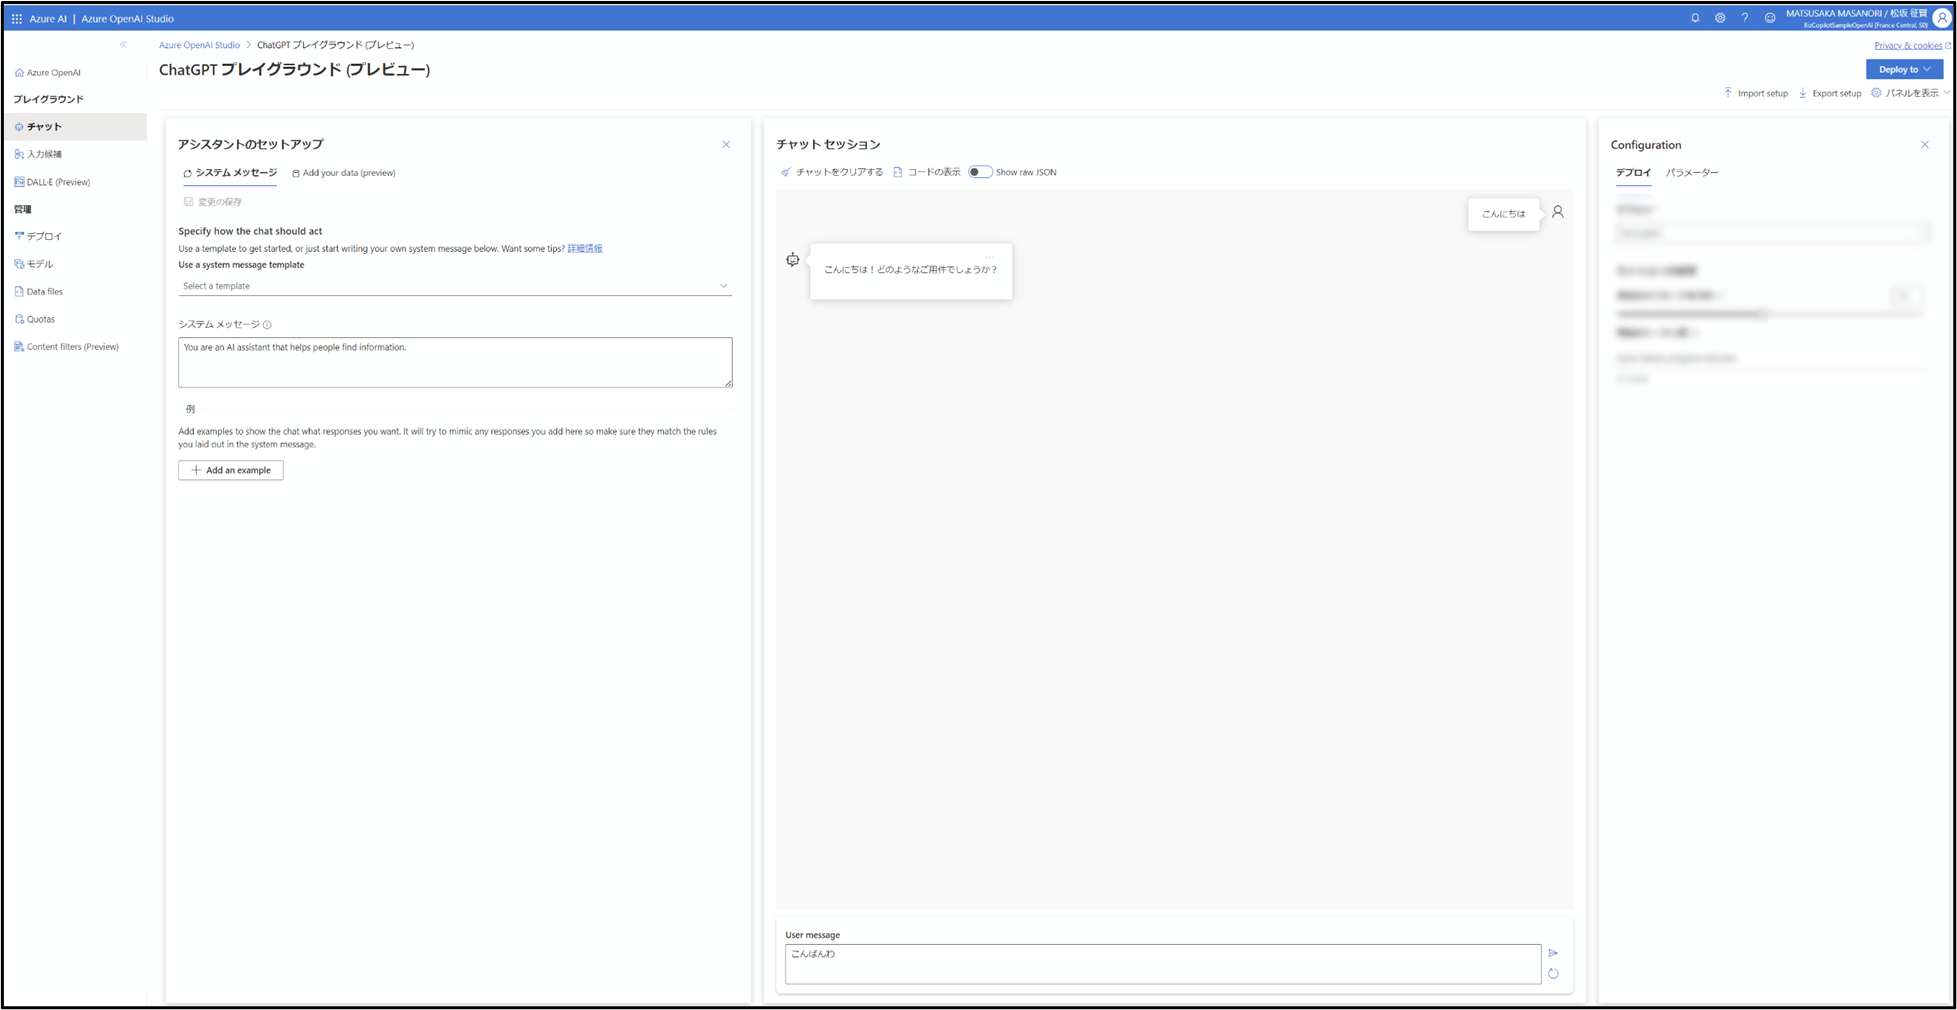Click into the system message text box
Screen dimensions: 1957x1010
tap(455, 362)
